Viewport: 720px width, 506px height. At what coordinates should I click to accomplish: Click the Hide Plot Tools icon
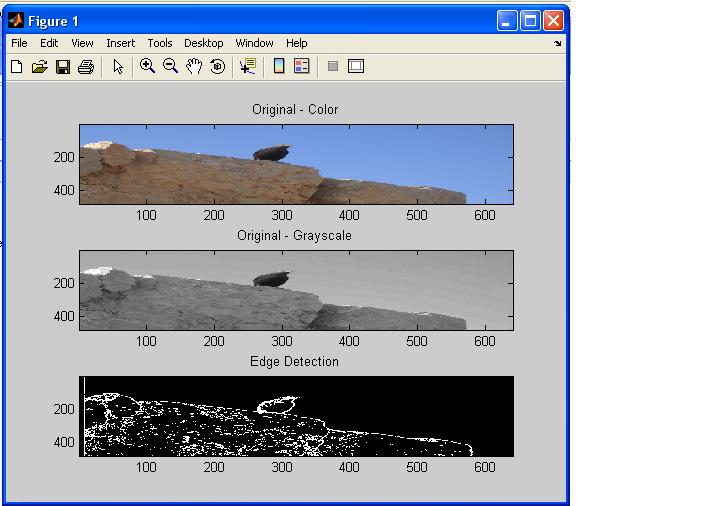tap(333, 67)
